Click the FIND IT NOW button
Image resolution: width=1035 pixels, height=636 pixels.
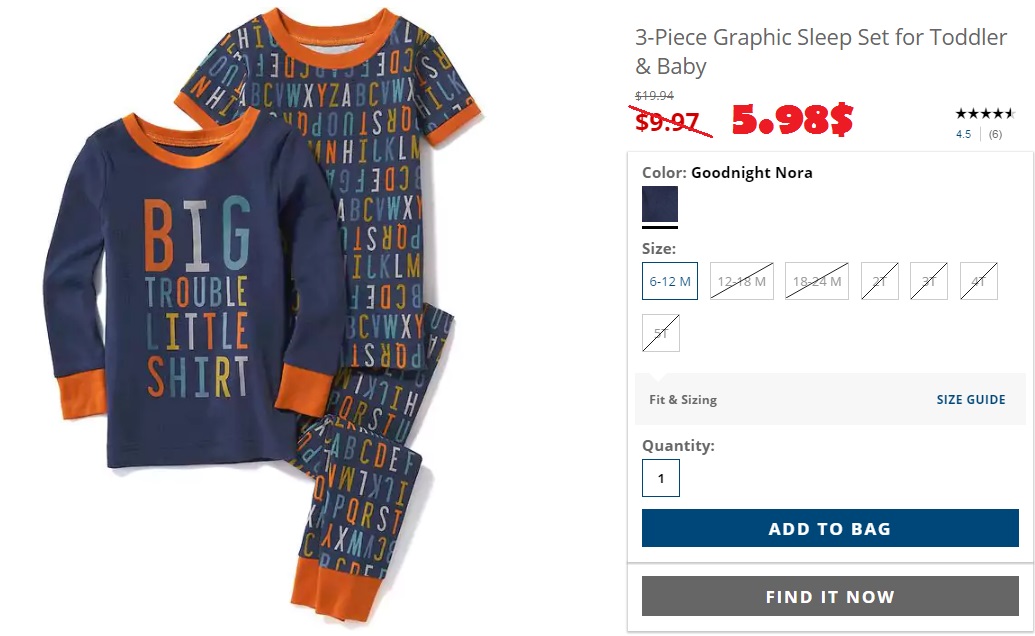tap(830, 596)
